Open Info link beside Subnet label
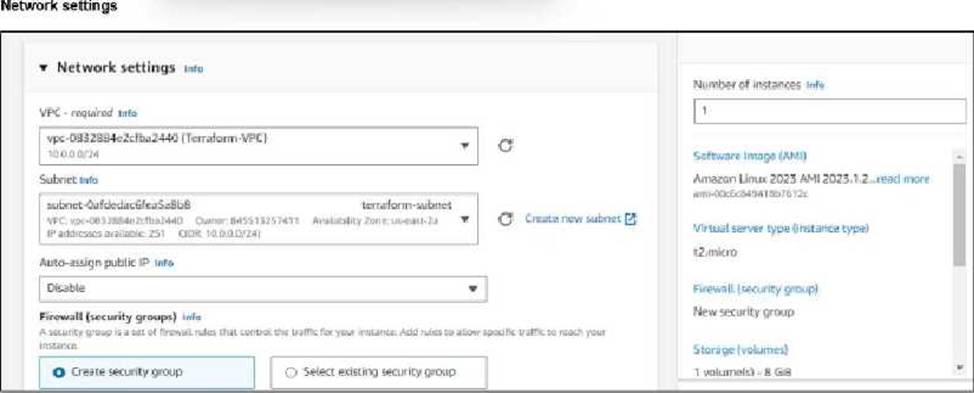Image resolution: width=974 pixels, height=393 pixels. 89,180
